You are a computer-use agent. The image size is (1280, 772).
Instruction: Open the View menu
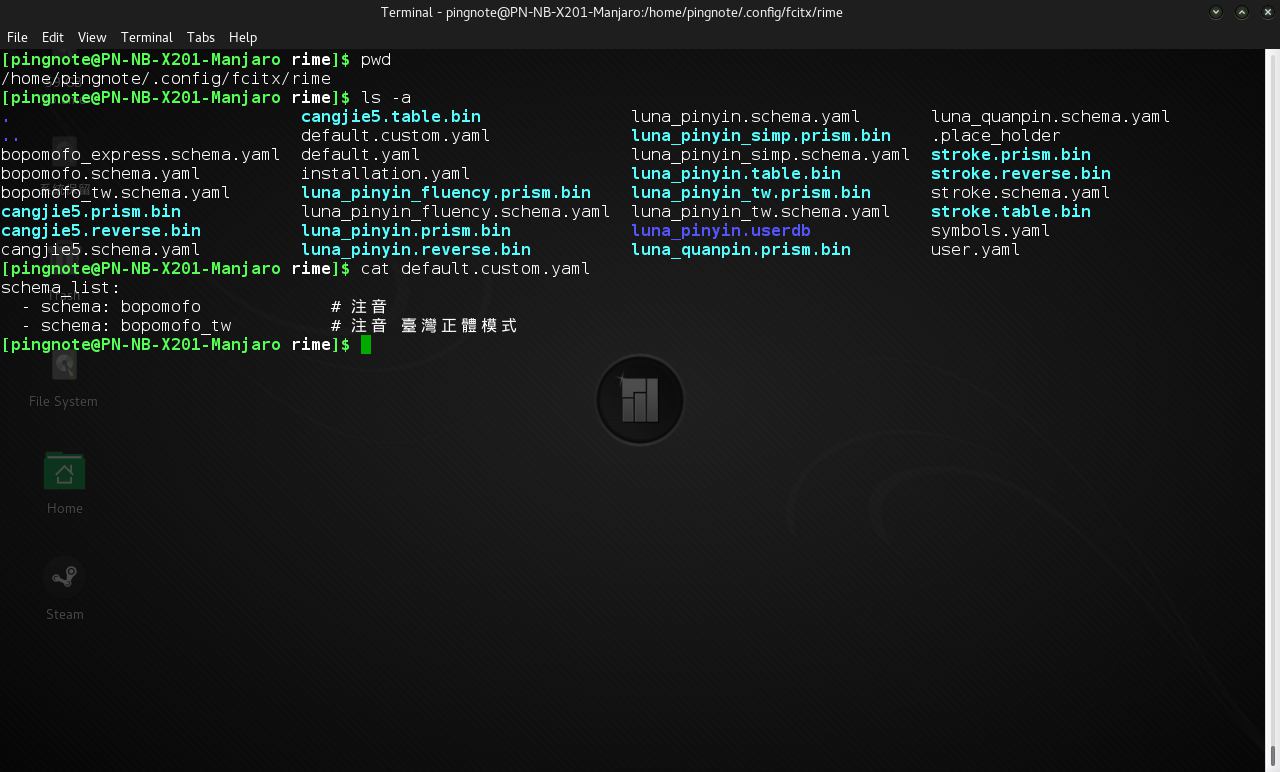(x=92, y=37)
